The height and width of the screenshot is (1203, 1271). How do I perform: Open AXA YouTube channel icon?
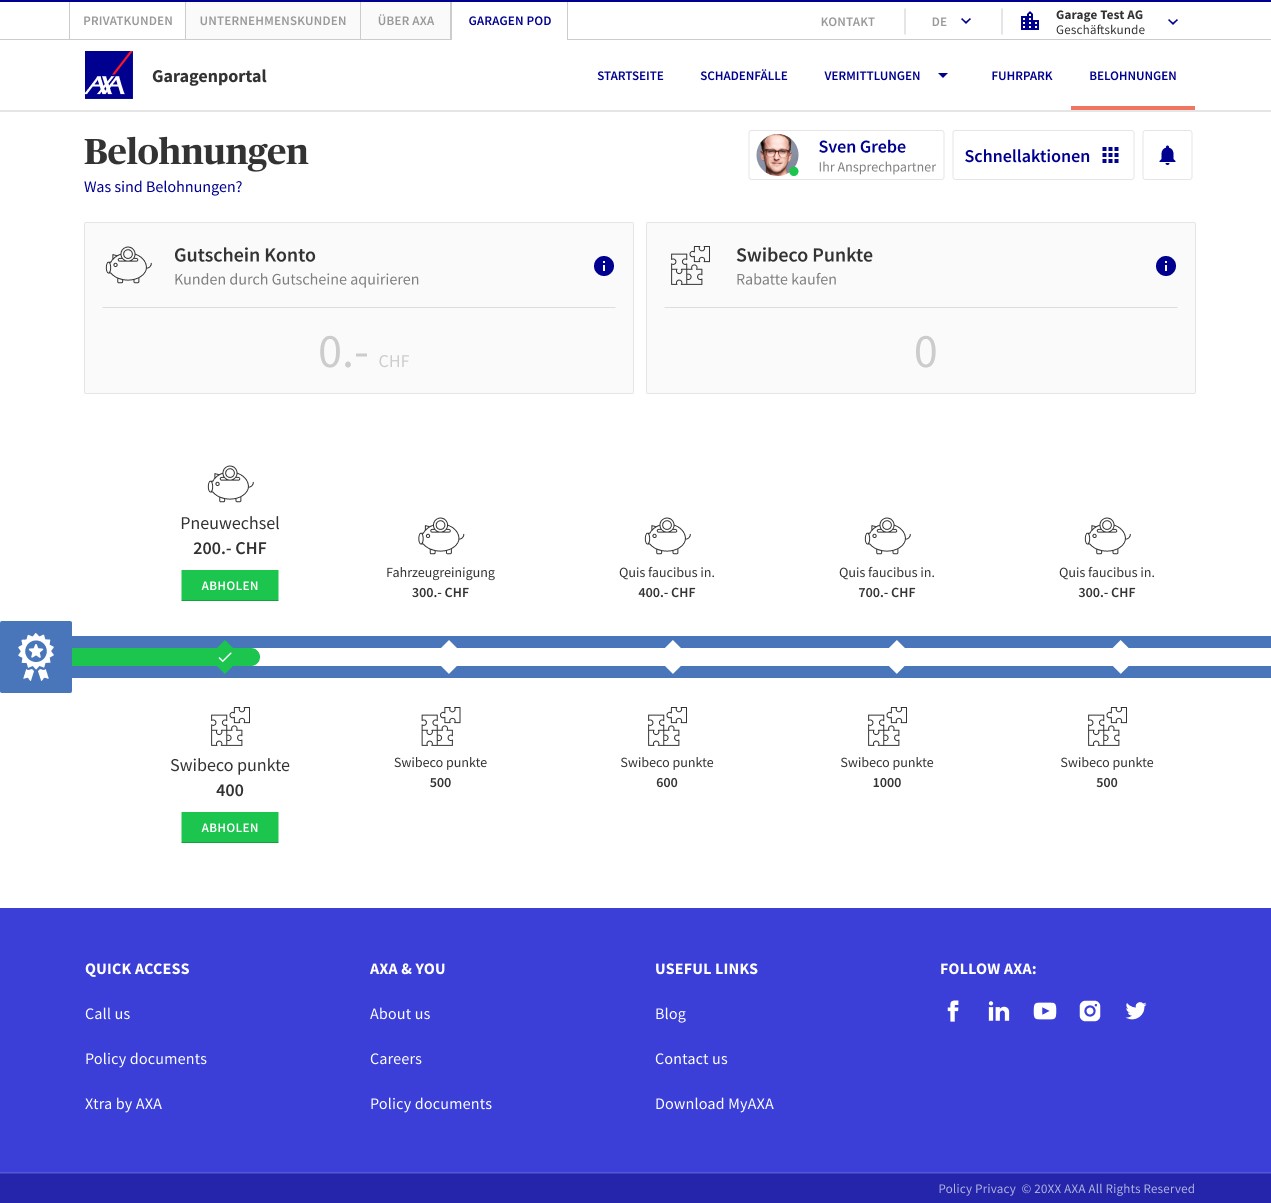pyautogui.click(x=1045, y=1011)
